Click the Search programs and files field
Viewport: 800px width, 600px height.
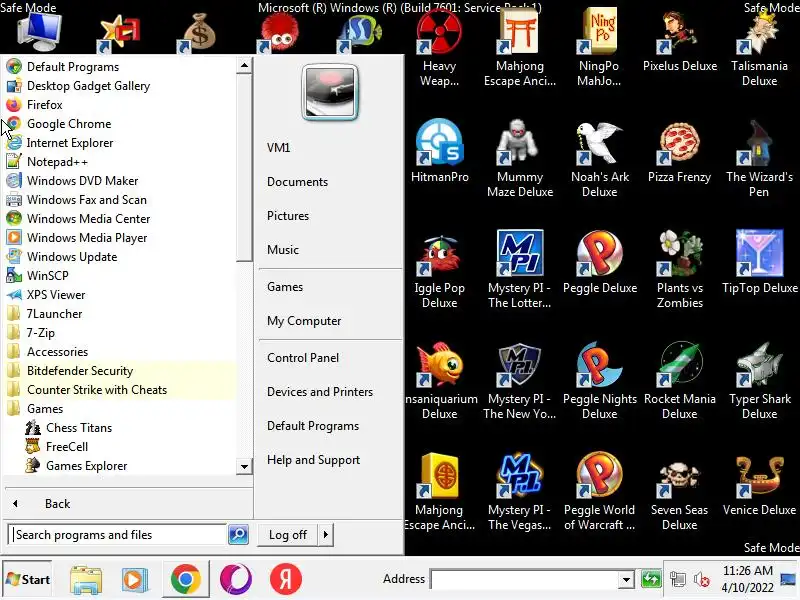click(x=117, y=535)
